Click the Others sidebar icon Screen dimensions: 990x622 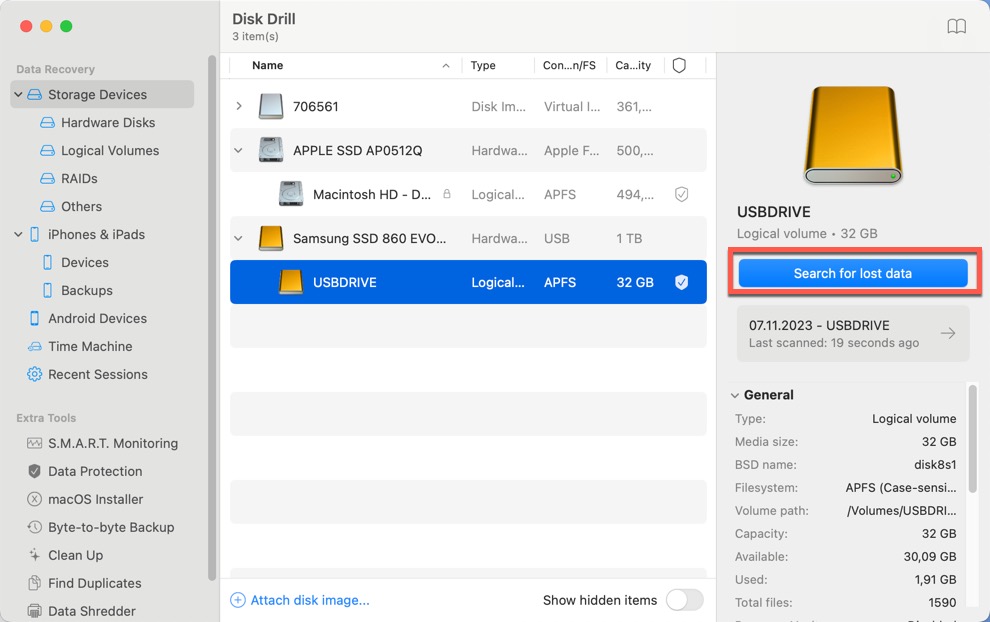tap(47, 206)
